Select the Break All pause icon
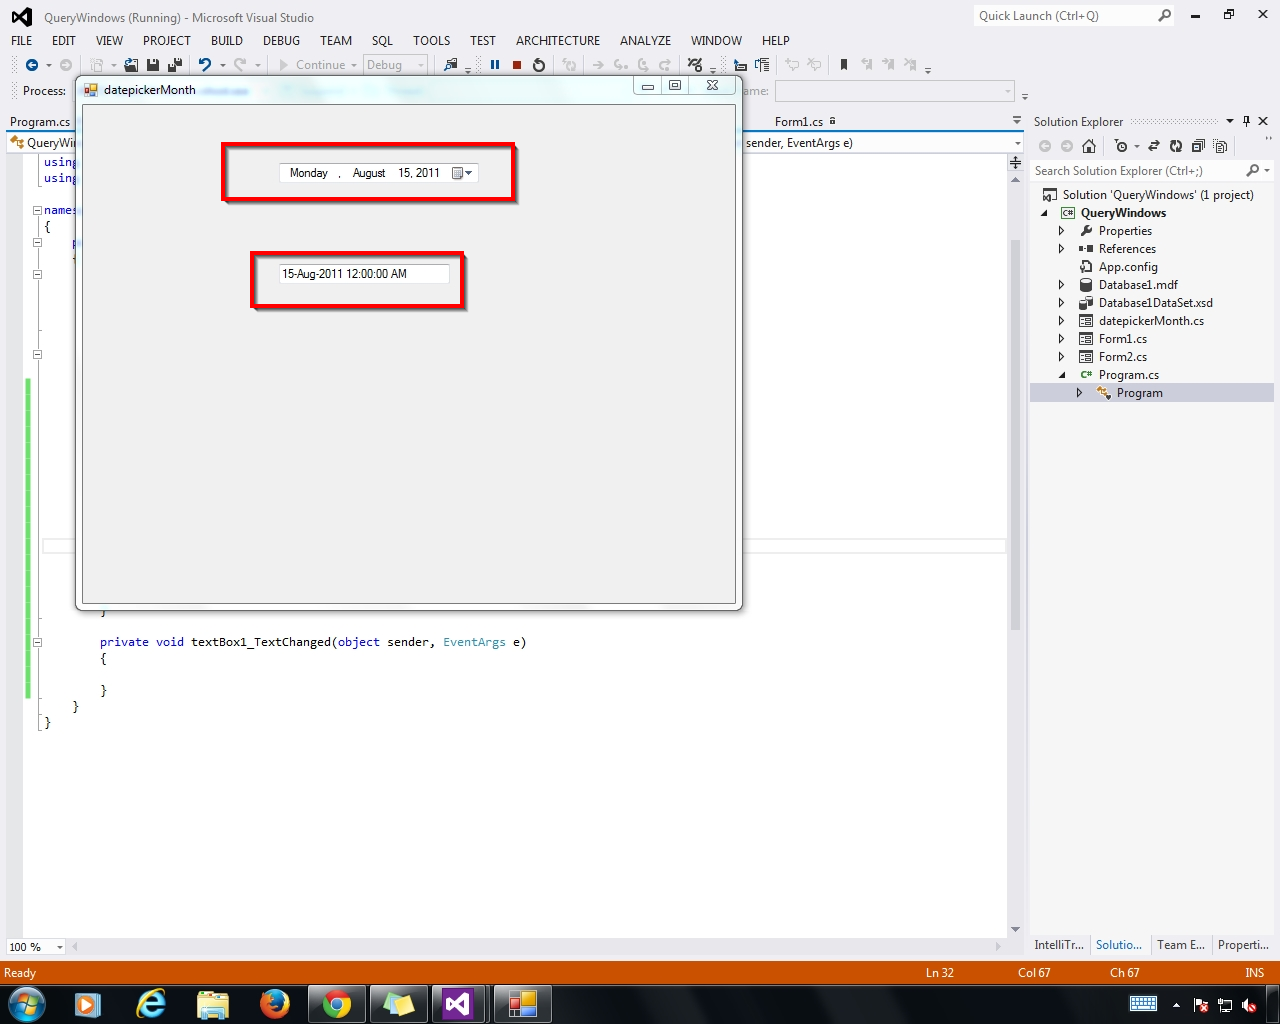This screenshot has height=1024, width=1280. click(x=495, y=64)
